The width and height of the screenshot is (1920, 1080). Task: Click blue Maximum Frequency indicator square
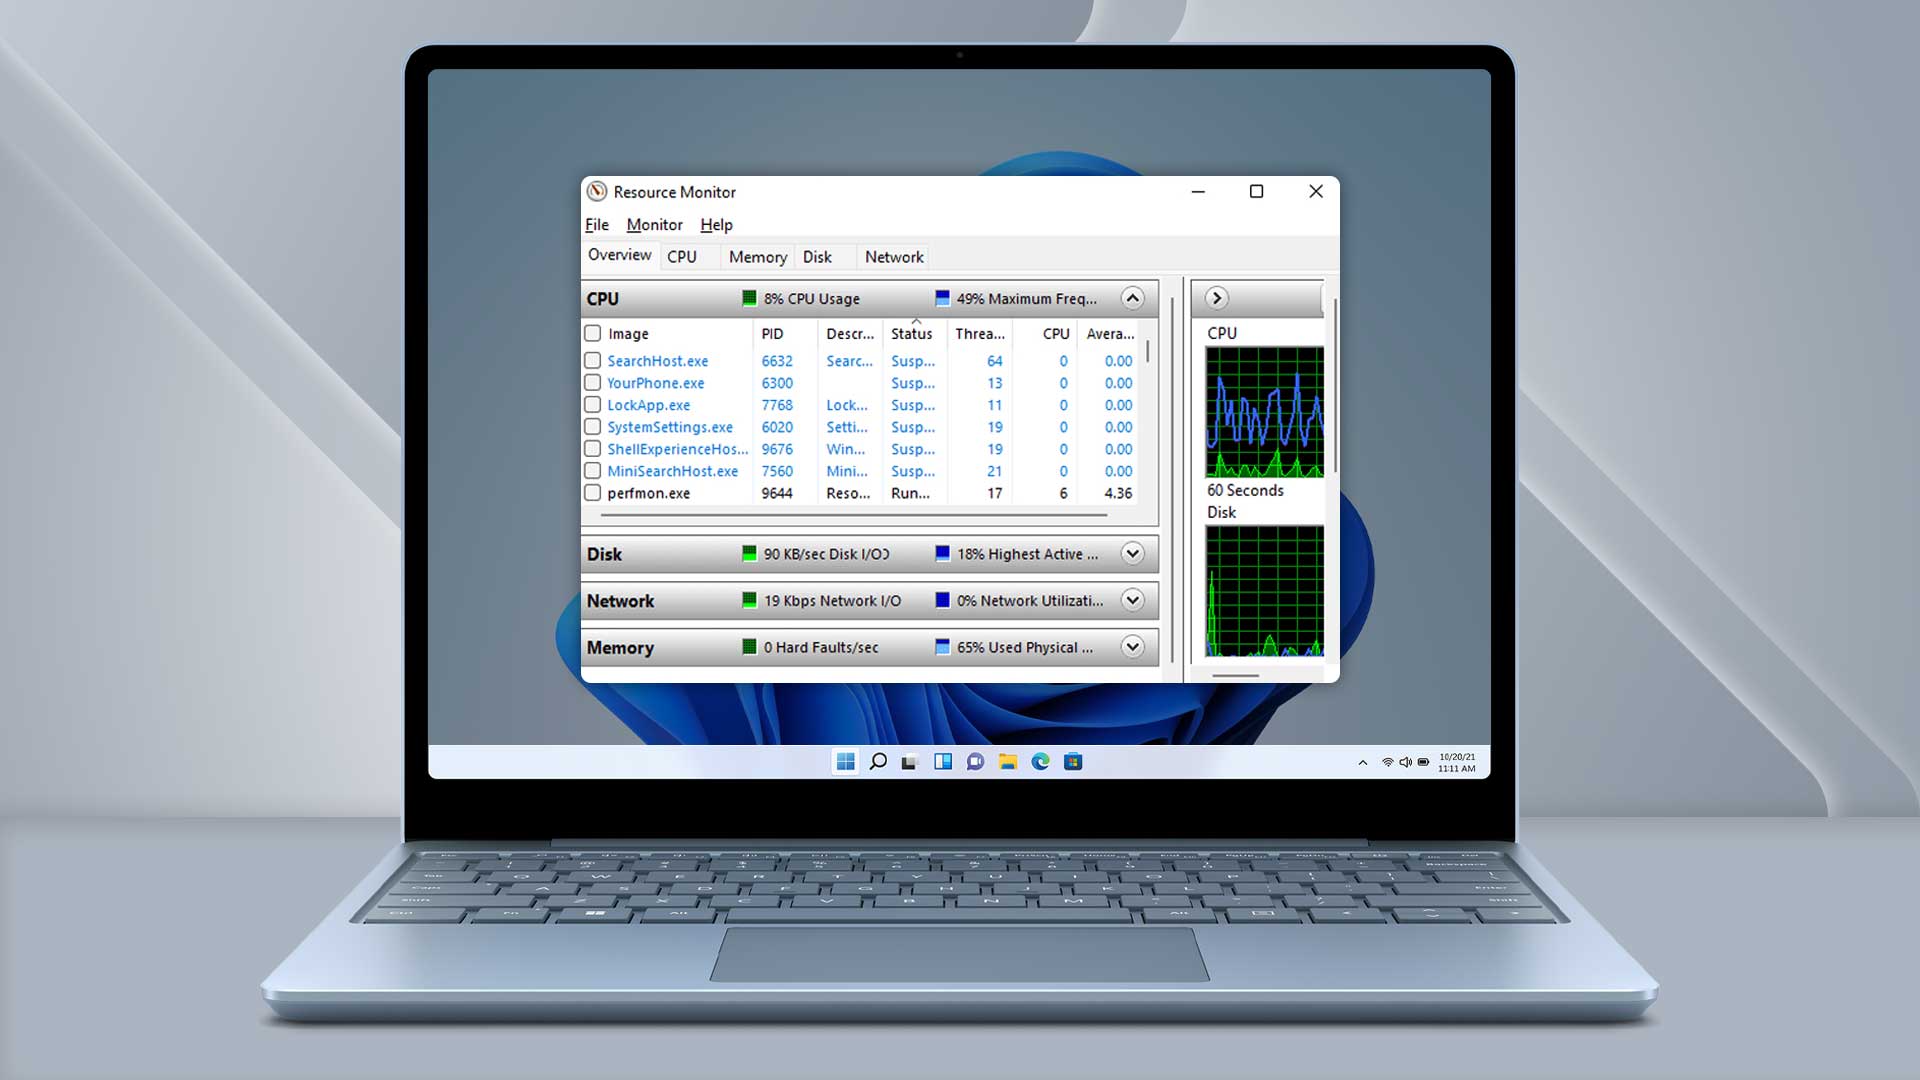pos(942,298)
